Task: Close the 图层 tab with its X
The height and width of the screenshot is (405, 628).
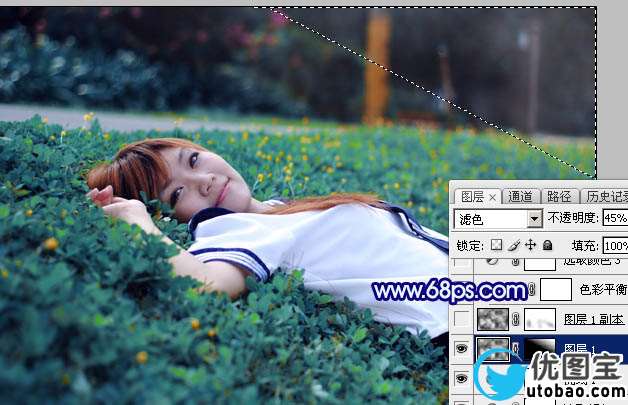Action: (x=493, y=197)
